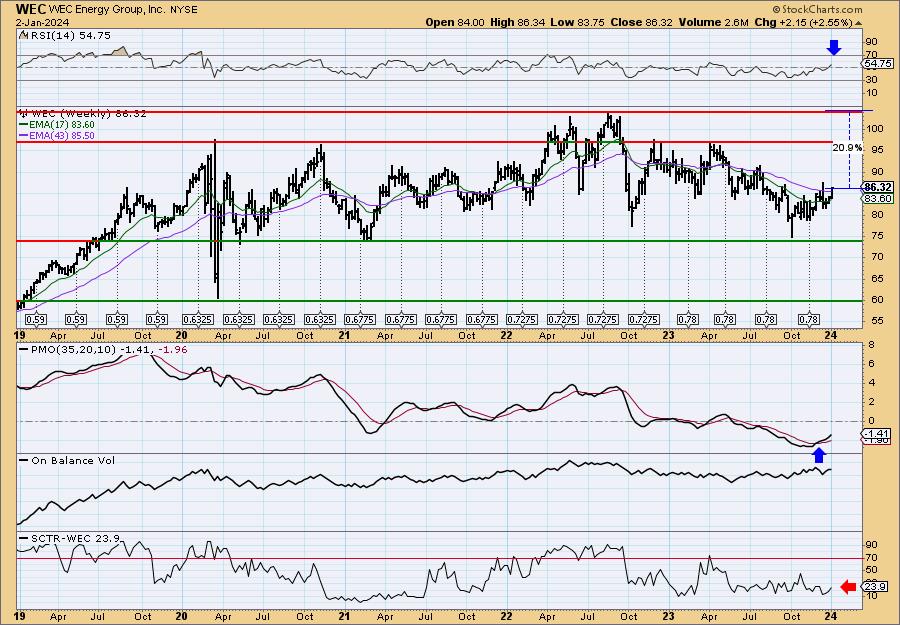900x625 pixels.
Task: Click the OHLC bar icon before WEC (Weekly)
Action: [22, 114]
